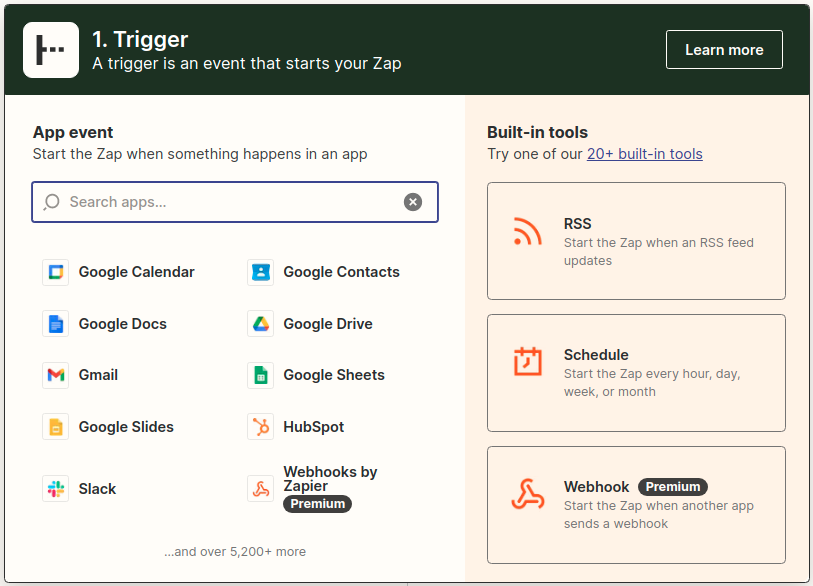Select the HubSpot app label
The image size is (813, 586).
coord(314,427)
